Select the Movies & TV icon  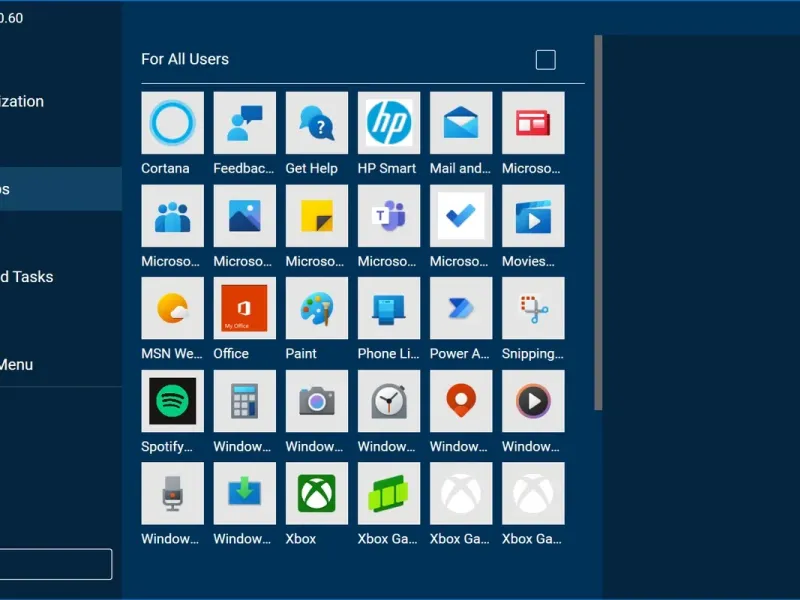(533, 216)
